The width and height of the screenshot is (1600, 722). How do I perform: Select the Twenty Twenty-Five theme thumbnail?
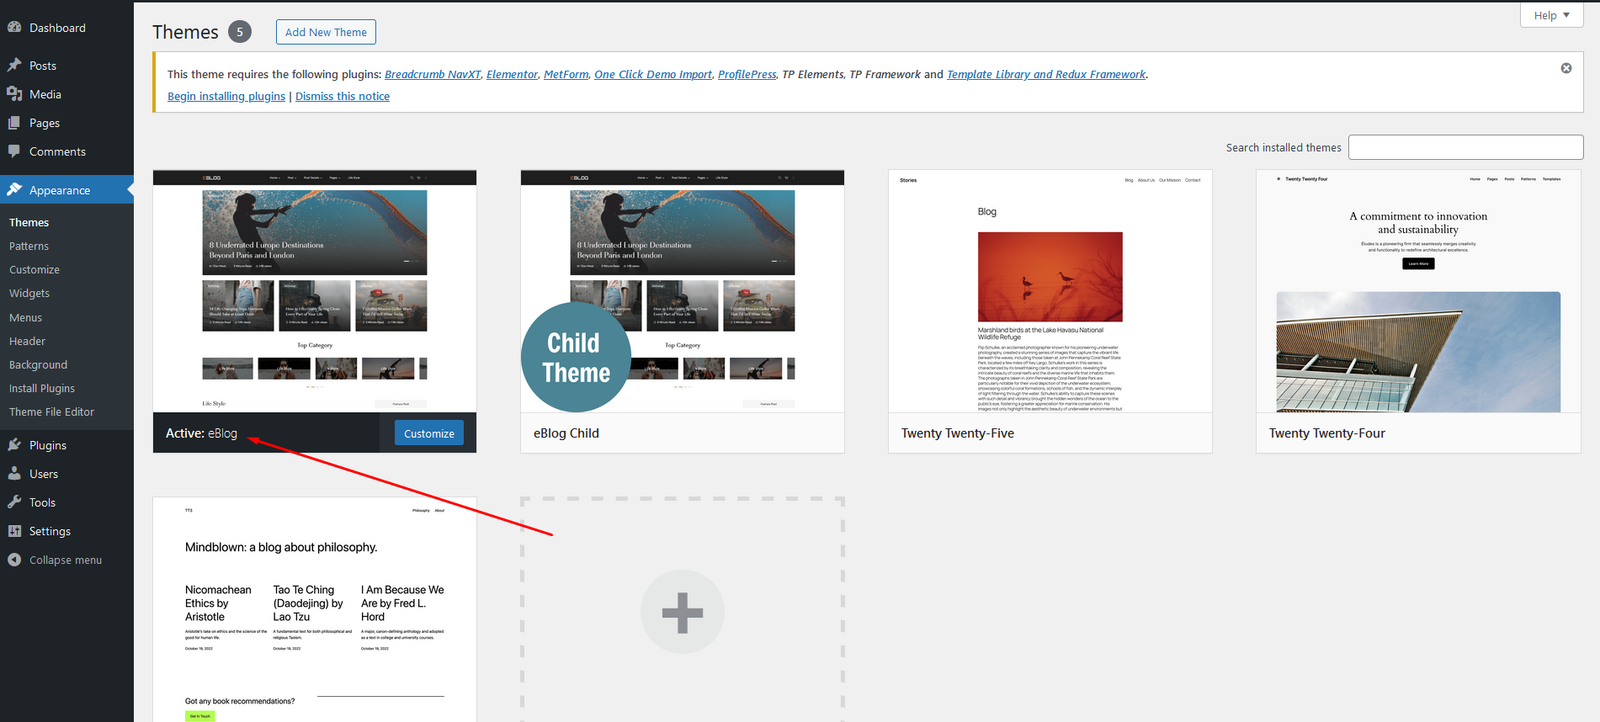pos(1050,291)
